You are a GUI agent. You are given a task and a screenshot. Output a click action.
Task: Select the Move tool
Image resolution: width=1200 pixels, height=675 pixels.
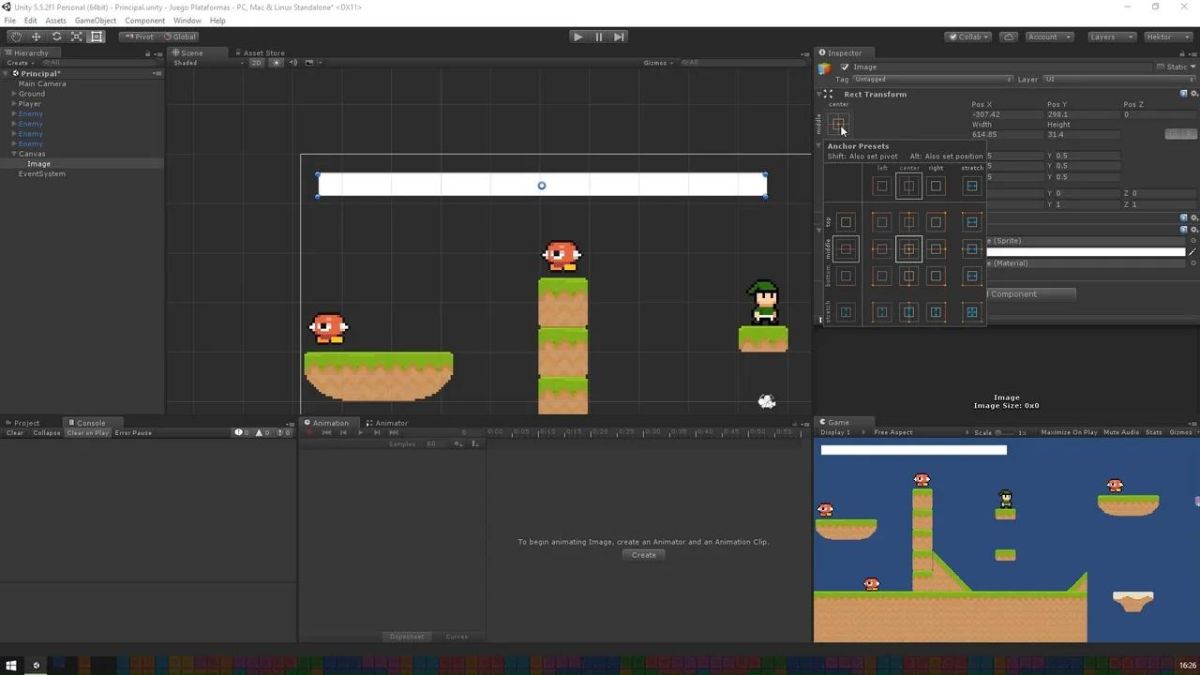36,37
